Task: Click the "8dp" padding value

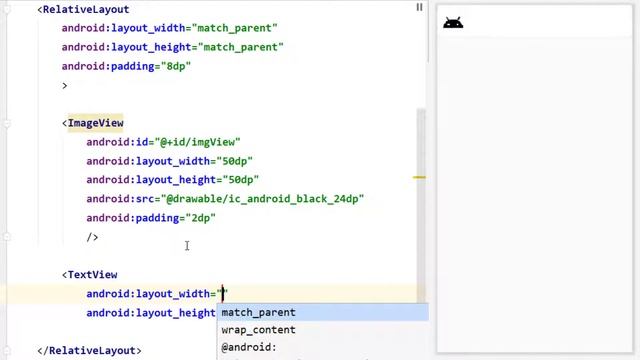Action: (176, 66)
